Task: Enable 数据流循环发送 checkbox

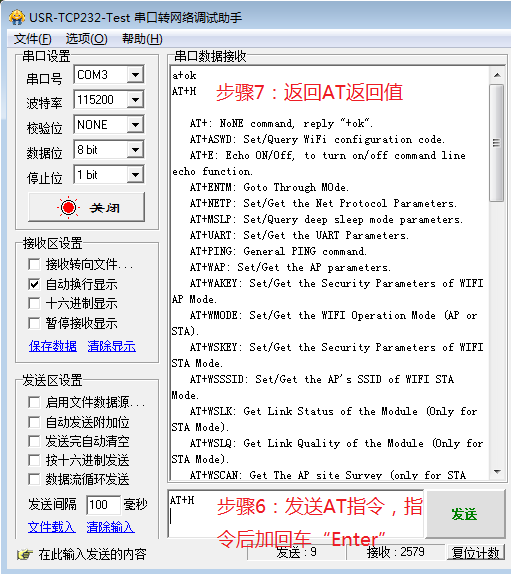Action: (x=34, y=479)
